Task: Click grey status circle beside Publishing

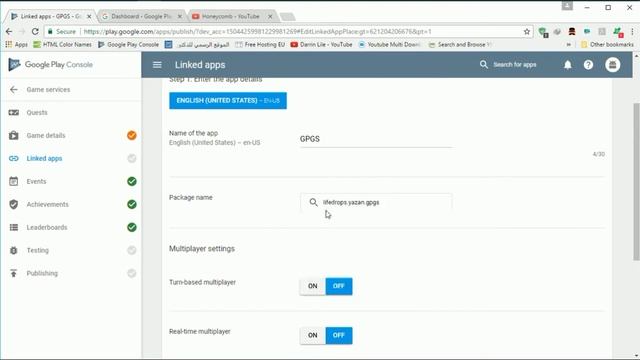Action: [x=131, y=273]
